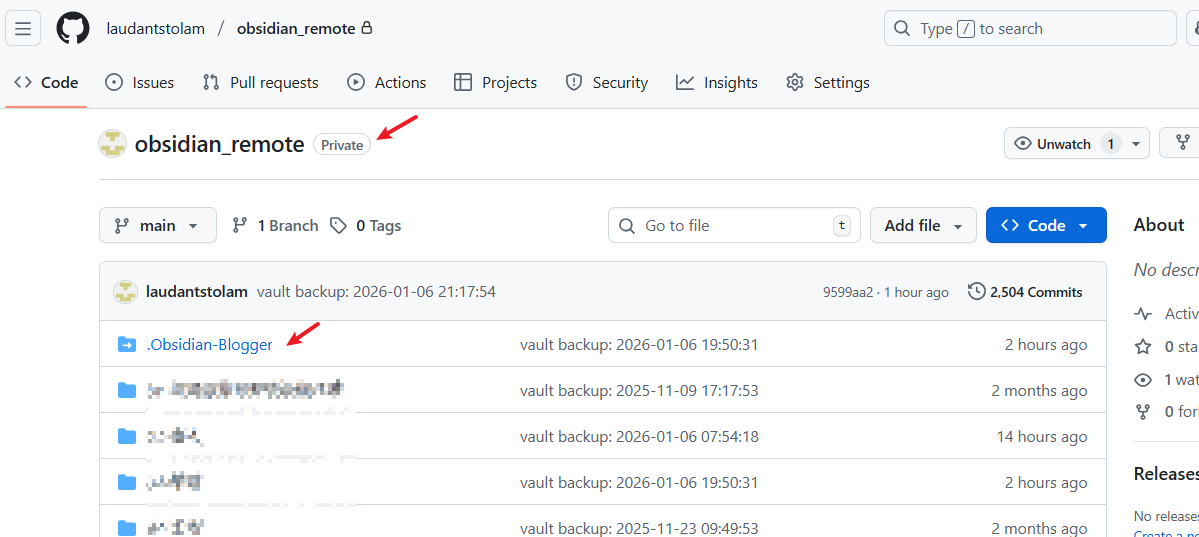Open the hamburger navigation menu
Screen dimensions: 1199x537
tap(23, 29)
